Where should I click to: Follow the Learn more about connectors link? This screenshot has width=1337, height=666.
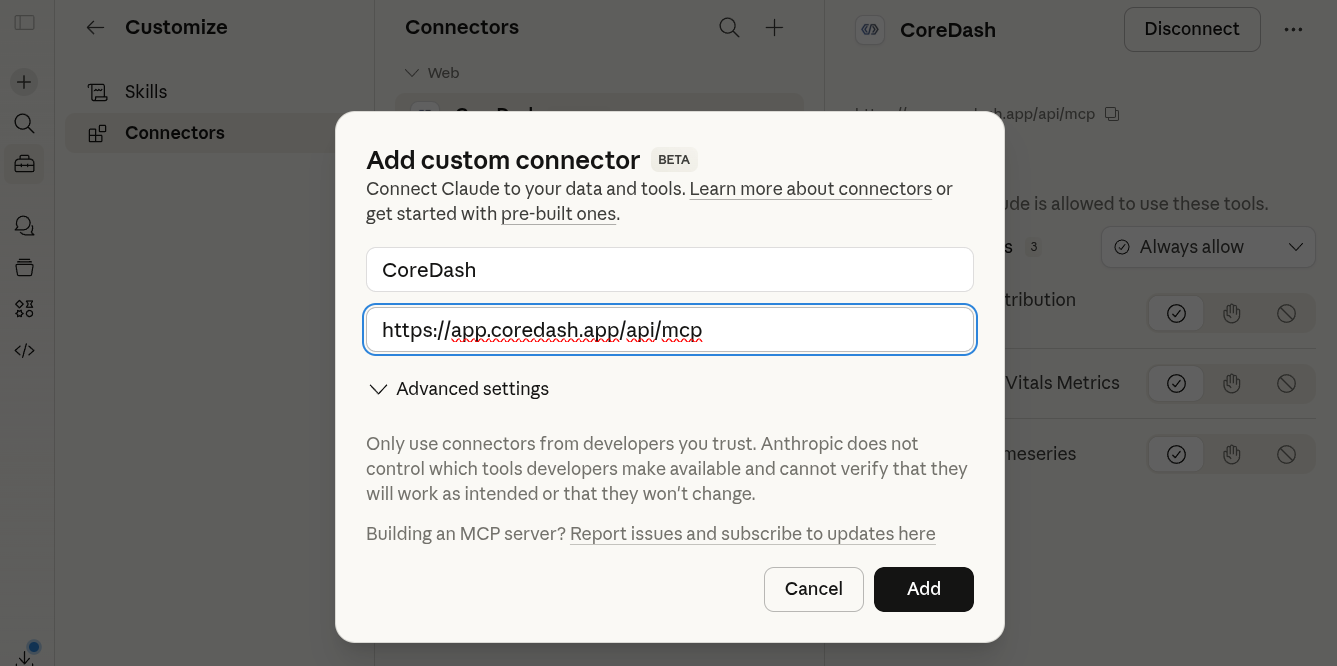point(810,189)
